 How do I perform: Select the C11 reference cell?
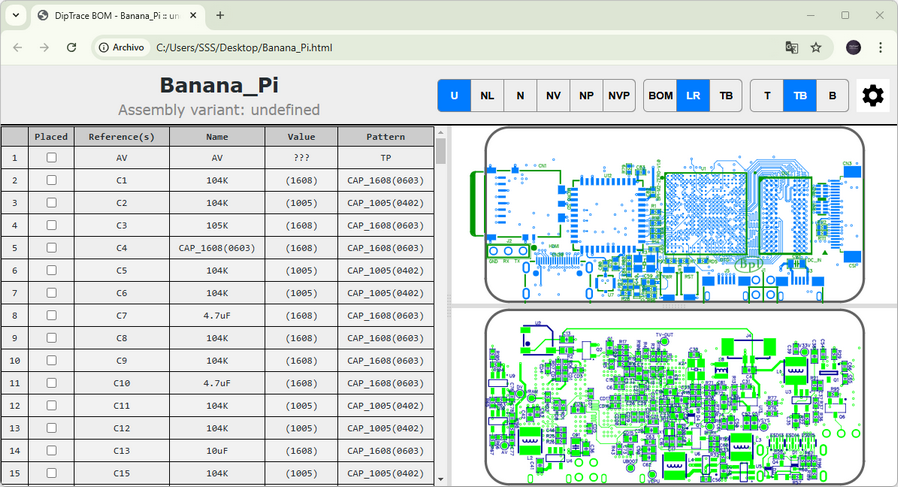(x=121, y=406)
